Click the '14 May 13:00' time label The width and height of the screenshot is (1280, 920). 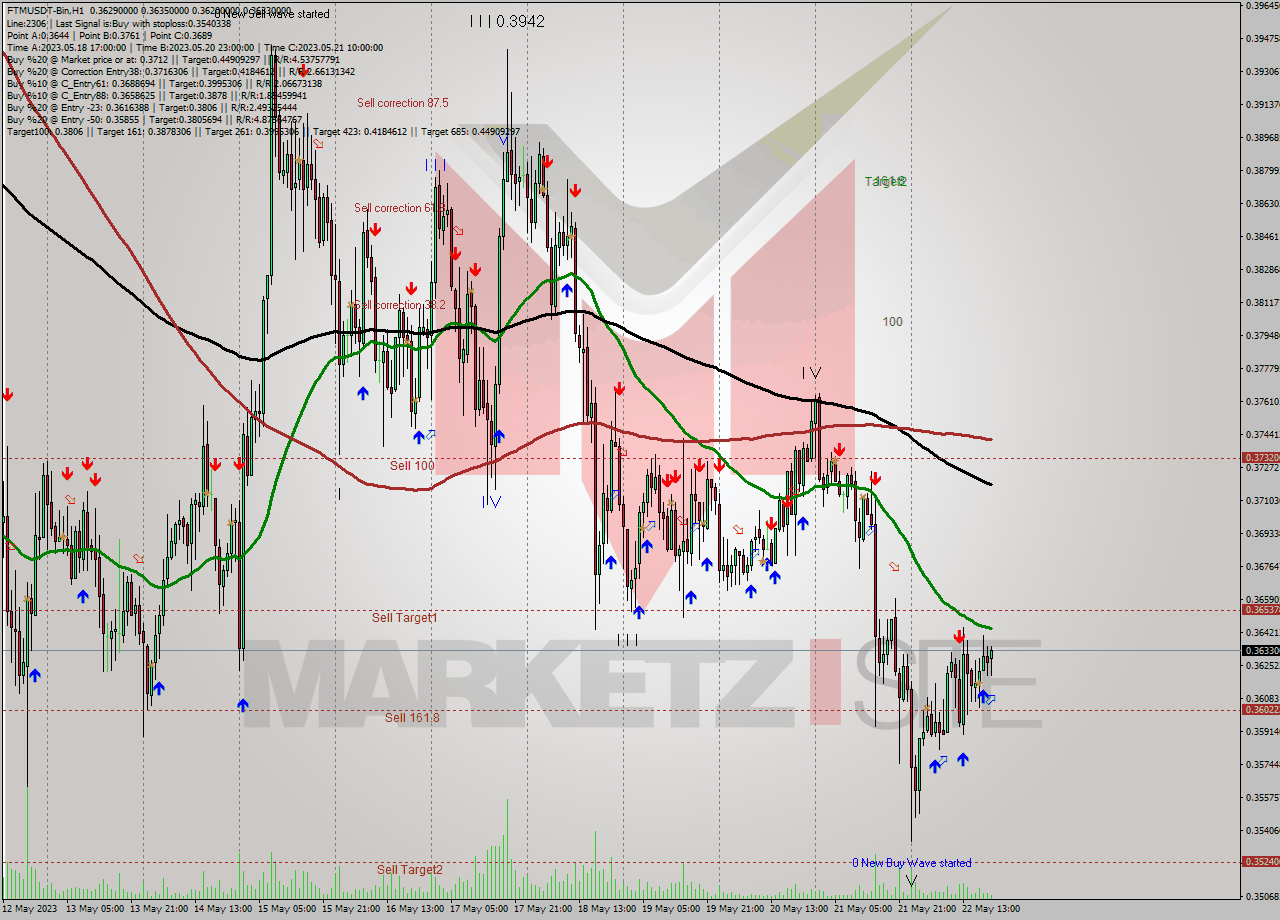(x=223, y=909)
